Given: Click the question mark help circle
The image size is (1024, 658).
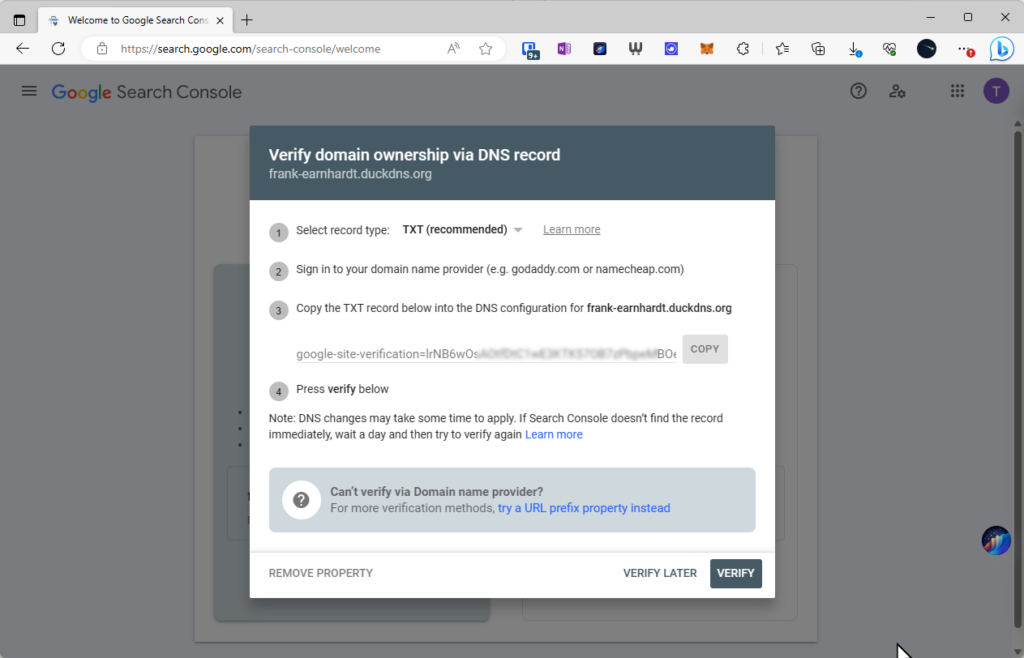Looking at the screenshot, I should point(301,500).
